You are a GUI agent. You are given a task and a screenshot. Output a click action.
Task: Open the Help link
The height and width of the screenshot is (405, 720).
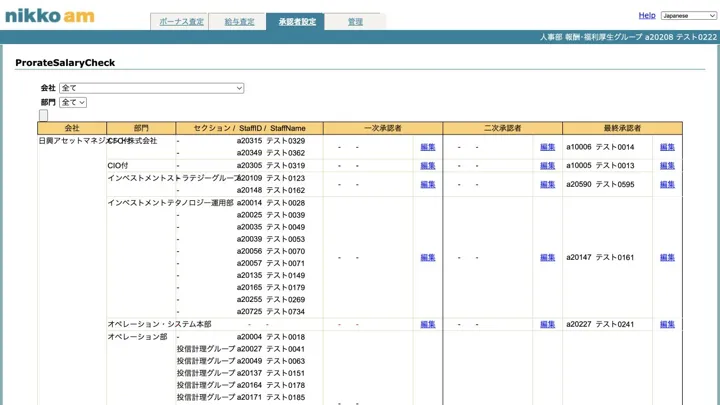tap(647, 16)
